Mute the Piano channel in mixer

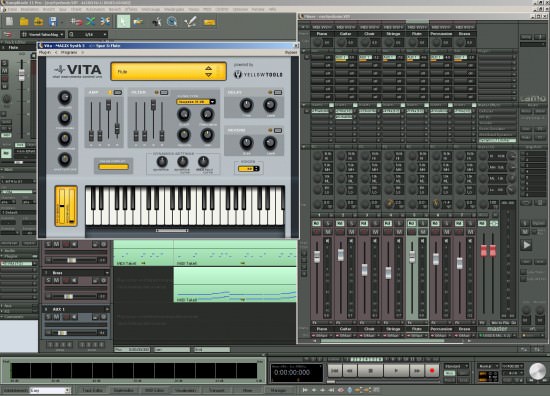tap(328, 232)
